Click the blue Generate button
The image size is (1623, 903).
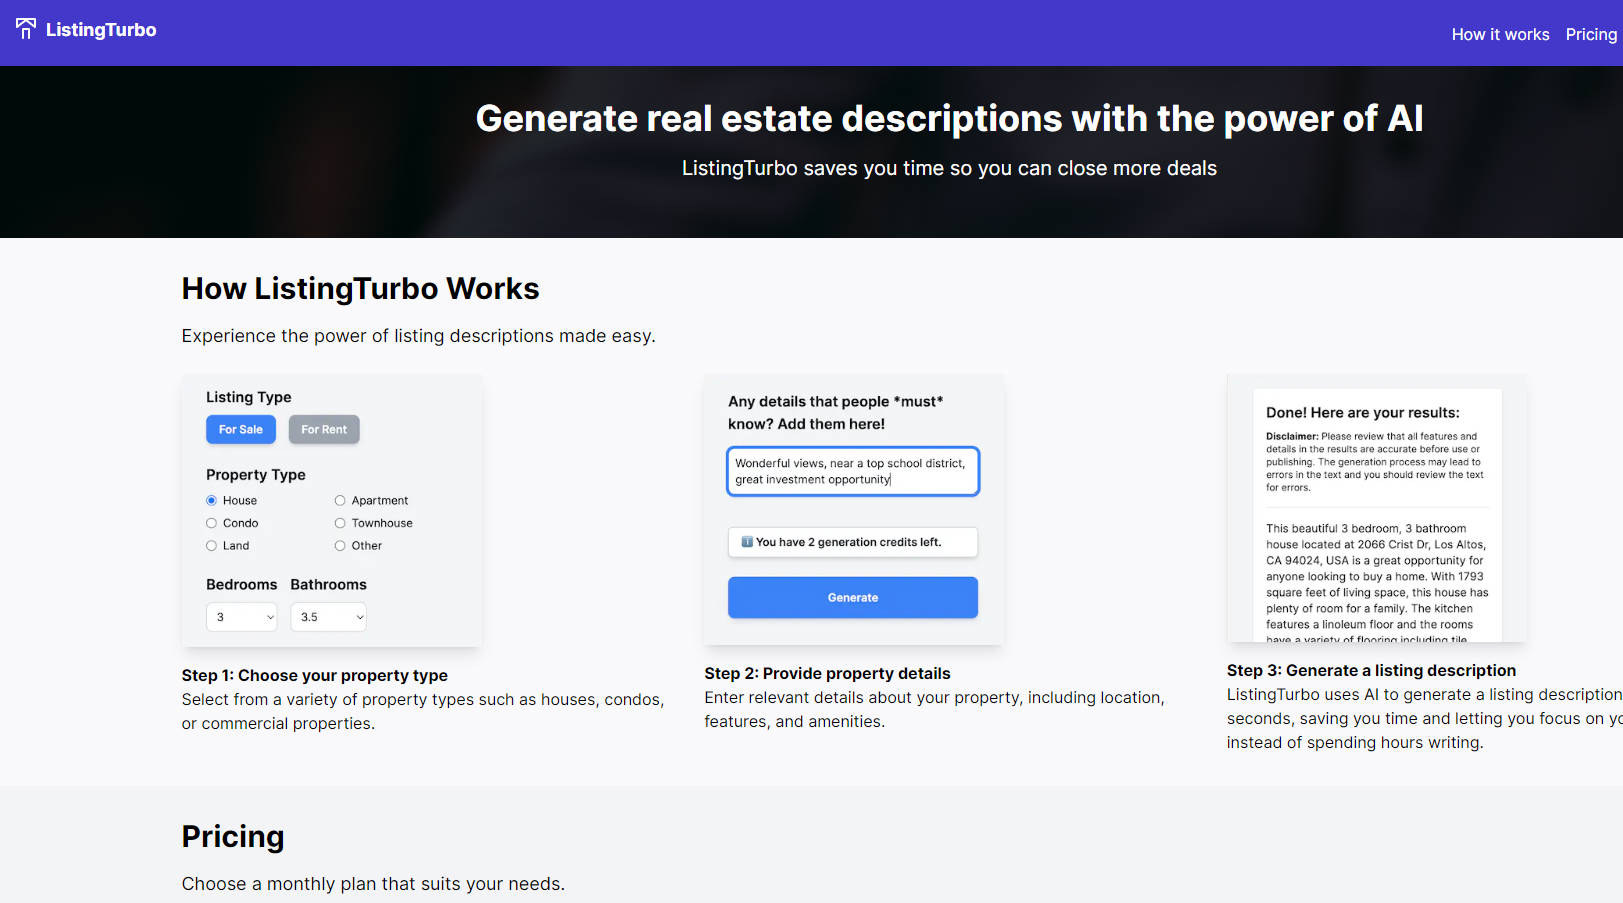click(x=853, y=597)
